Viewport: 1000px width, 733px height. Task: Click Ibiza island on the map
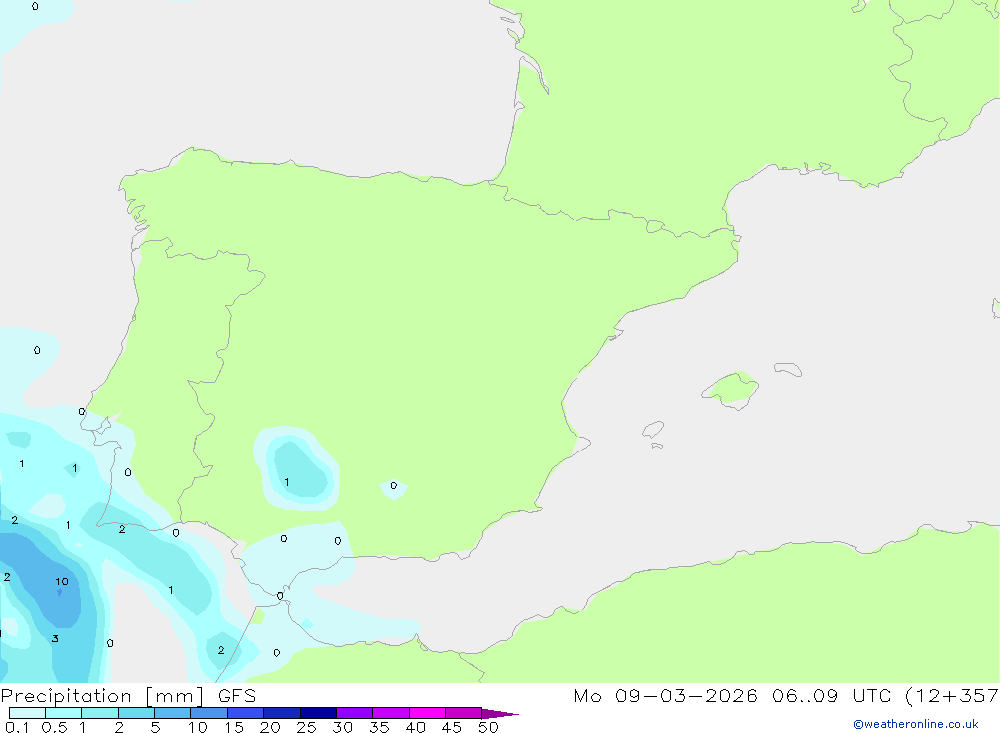coord(653,429)
